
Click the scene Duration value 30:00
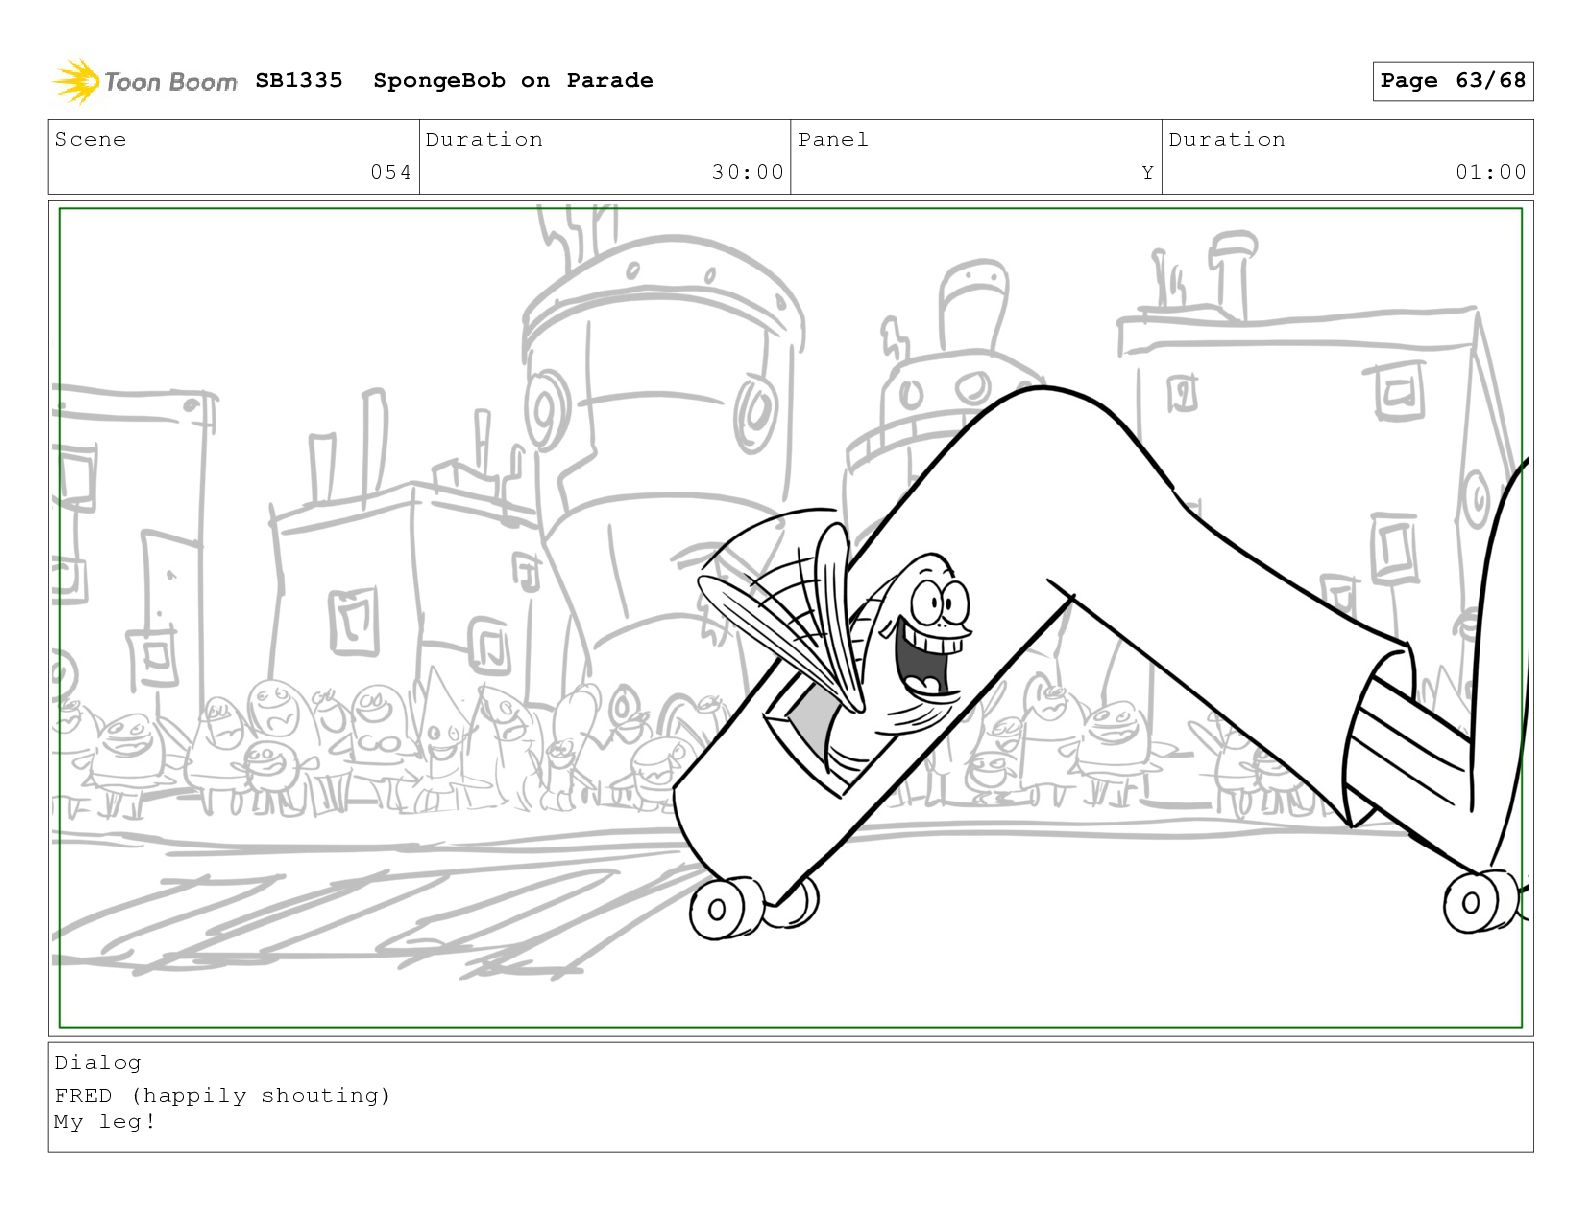point(748,172)
